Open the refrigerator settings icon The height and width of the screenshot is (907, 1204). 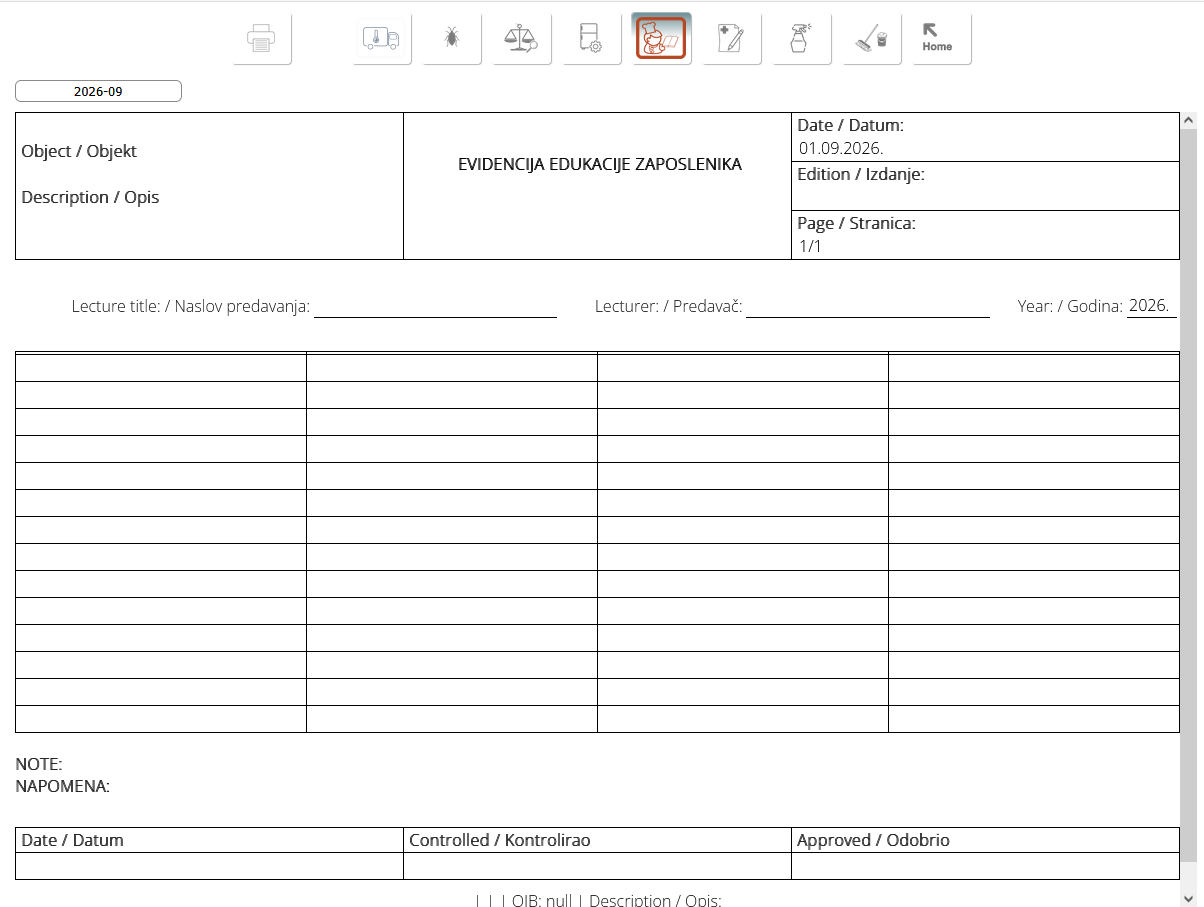coord(592,39)
